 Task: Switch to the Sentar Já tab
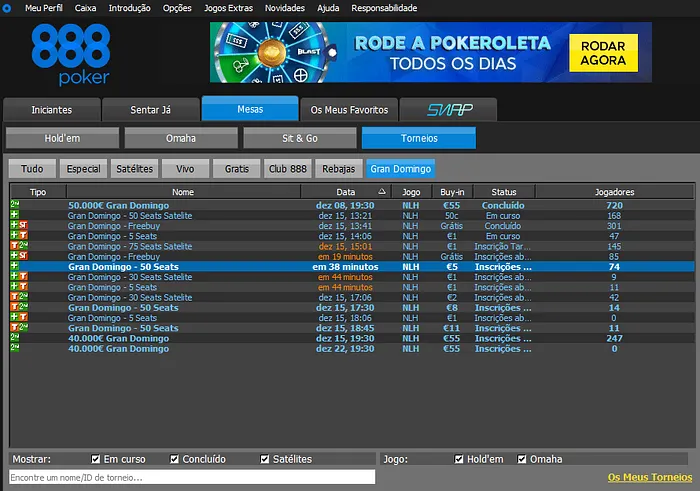coord(150,110)
